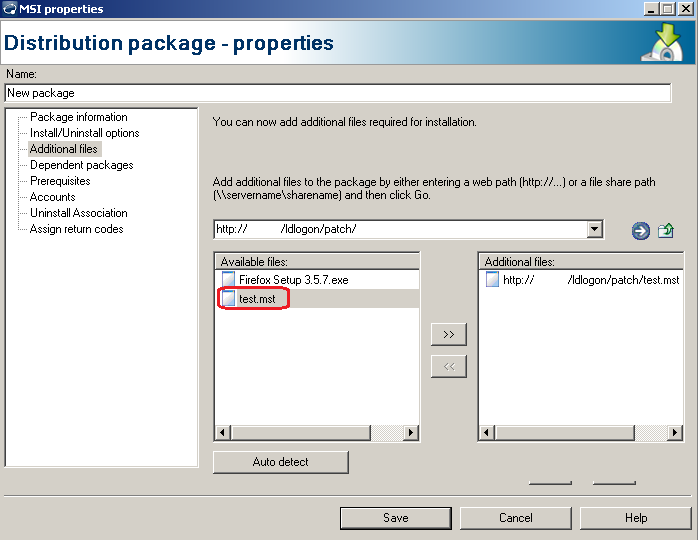Viewport: 698px width, 540px height.
Task: Click the up-folder icon beside Go
Action: (666, 231)
